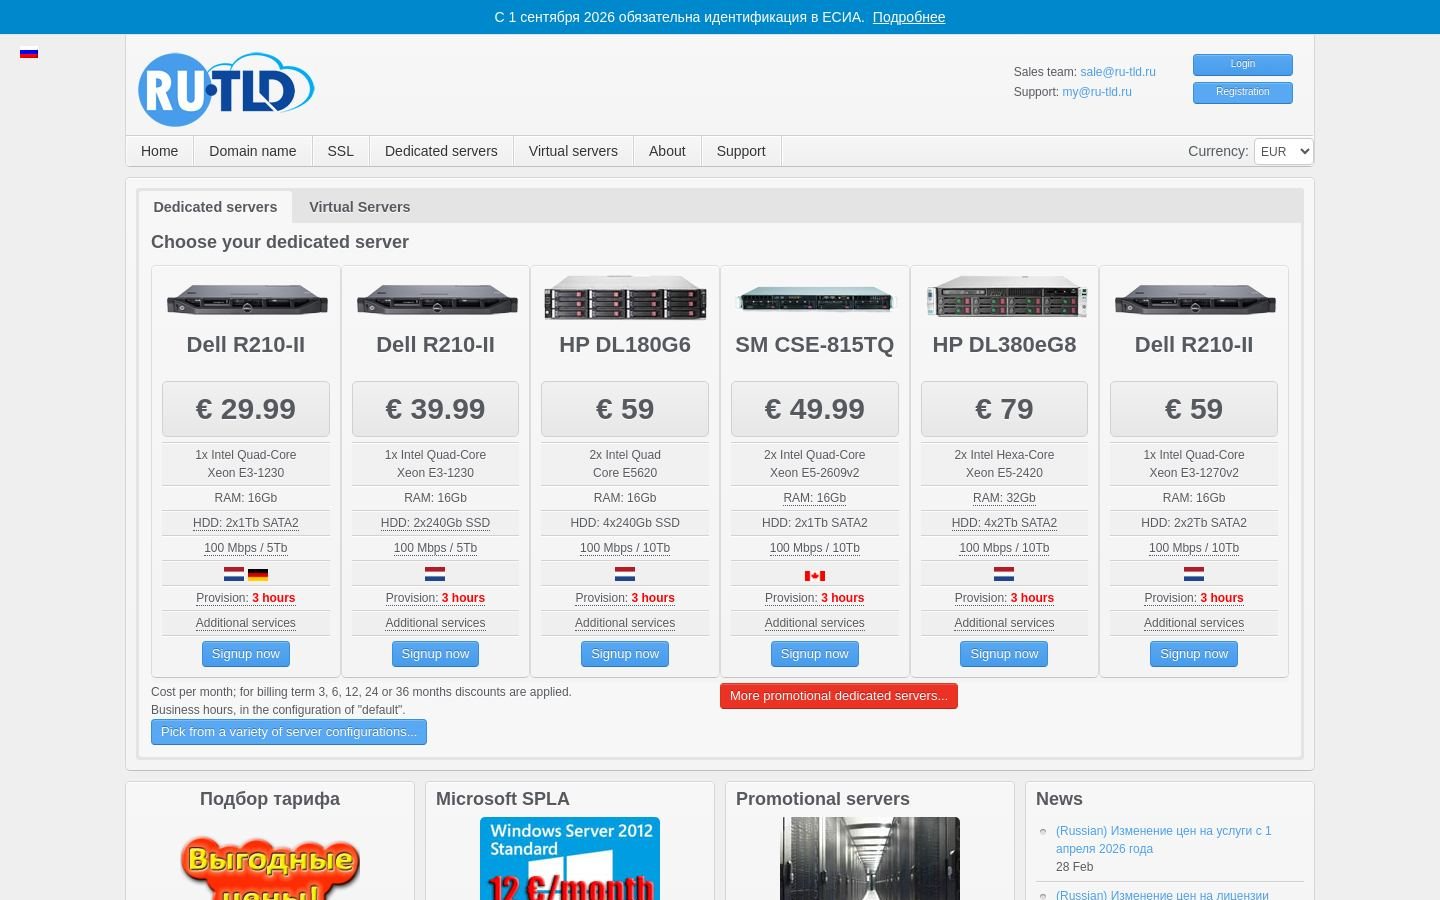Click the Windows Server 2012 Standard banner image
This screenshot has height=900, width=1440.
pos(570,858)
